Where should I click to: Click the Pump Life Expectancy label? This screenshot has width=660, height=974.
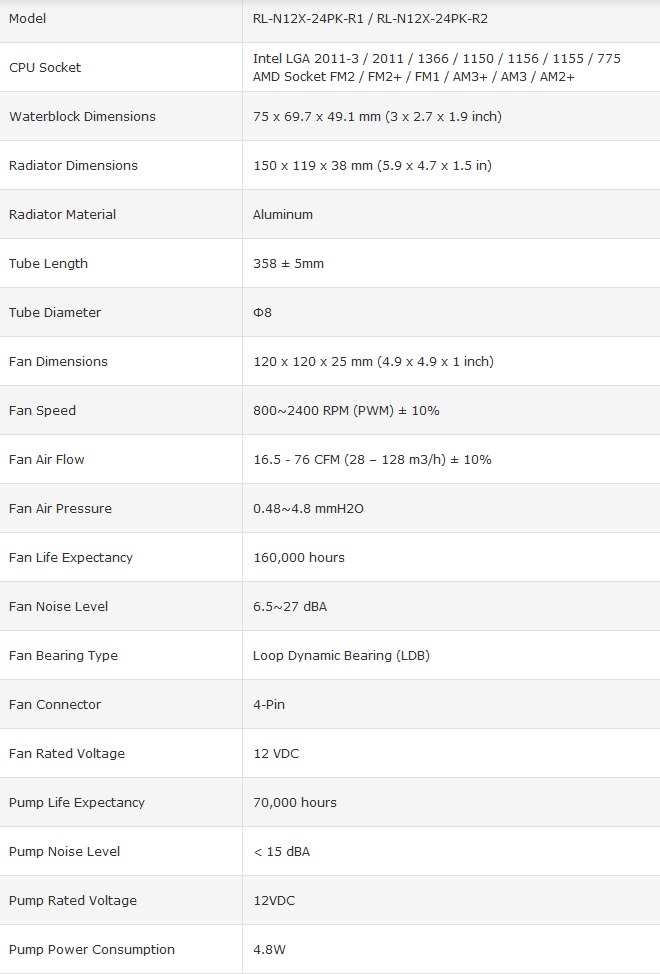[77, 803]
